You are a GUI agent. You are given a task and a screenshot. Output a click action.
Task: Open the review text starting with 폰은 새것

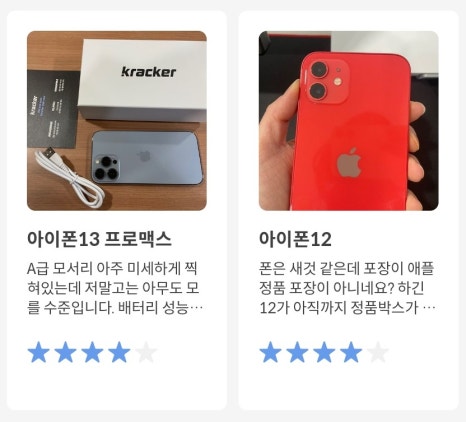pyautogui.click(x=347, y=288)
